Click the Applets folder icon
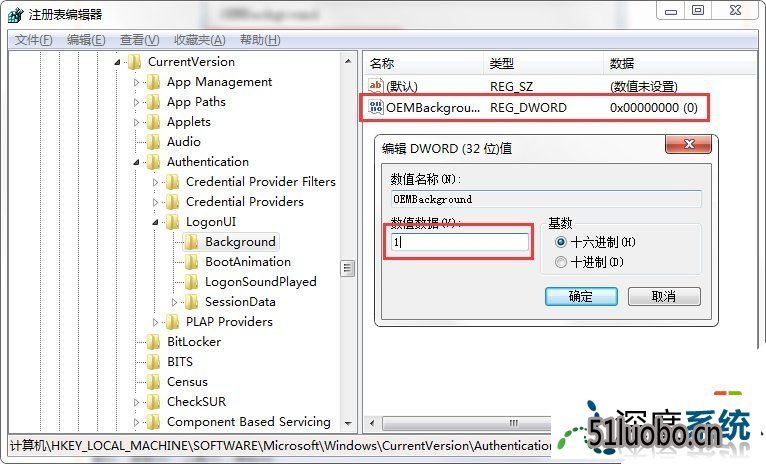Screen dimensions: 766x464 tap(153, 121)
